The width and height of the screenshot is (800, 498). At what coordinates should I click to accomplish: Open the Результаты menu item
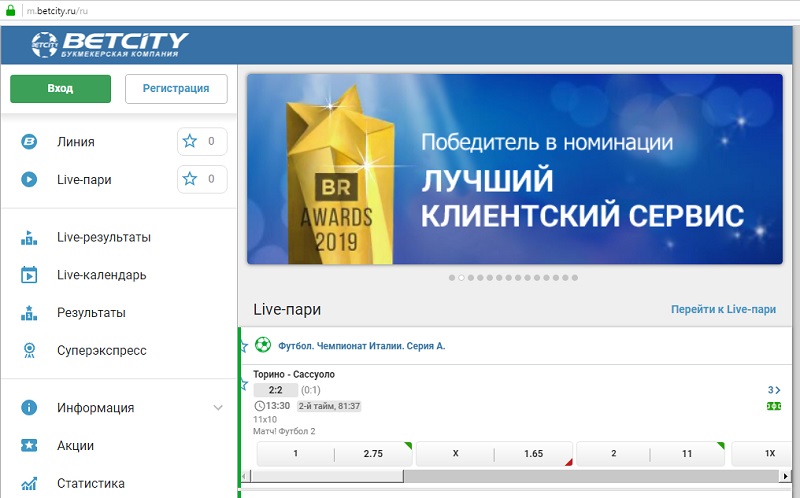coord(91,313)
